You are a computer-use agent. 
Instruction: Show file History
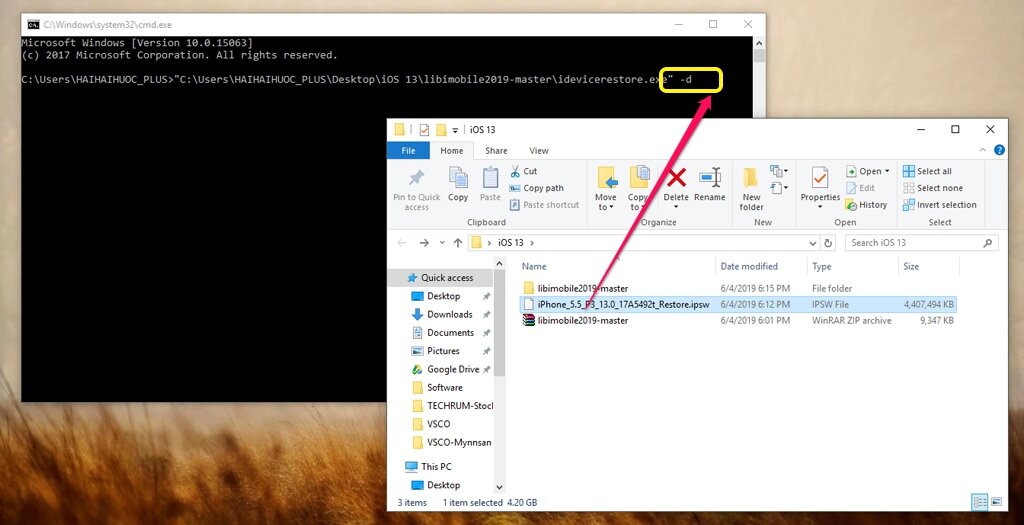(x=866, y=205)
